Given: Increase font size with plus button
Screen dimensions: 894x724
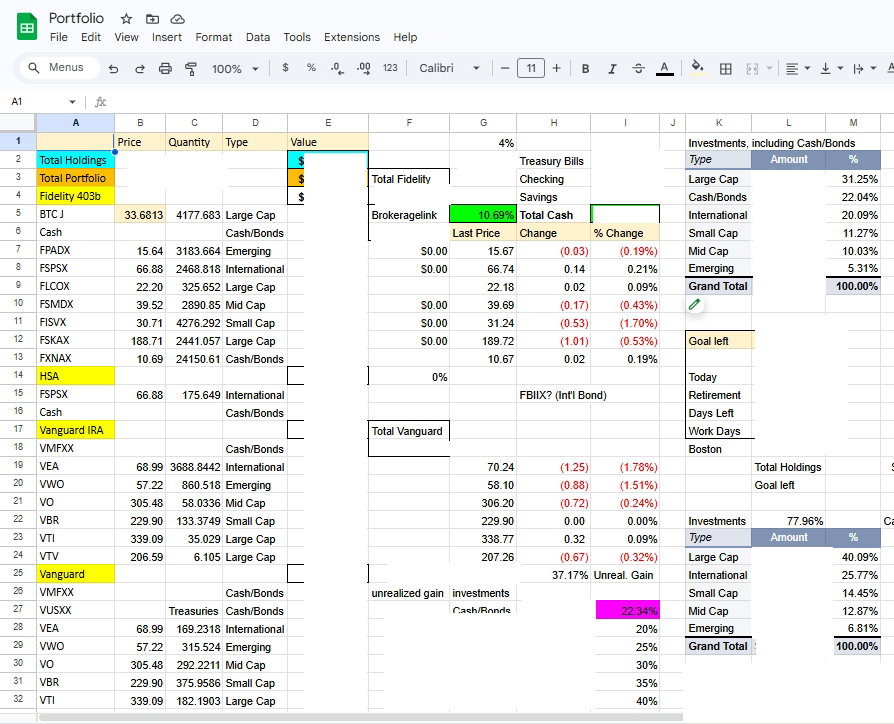Looking at the screenshot, I should tap(556, 68).
